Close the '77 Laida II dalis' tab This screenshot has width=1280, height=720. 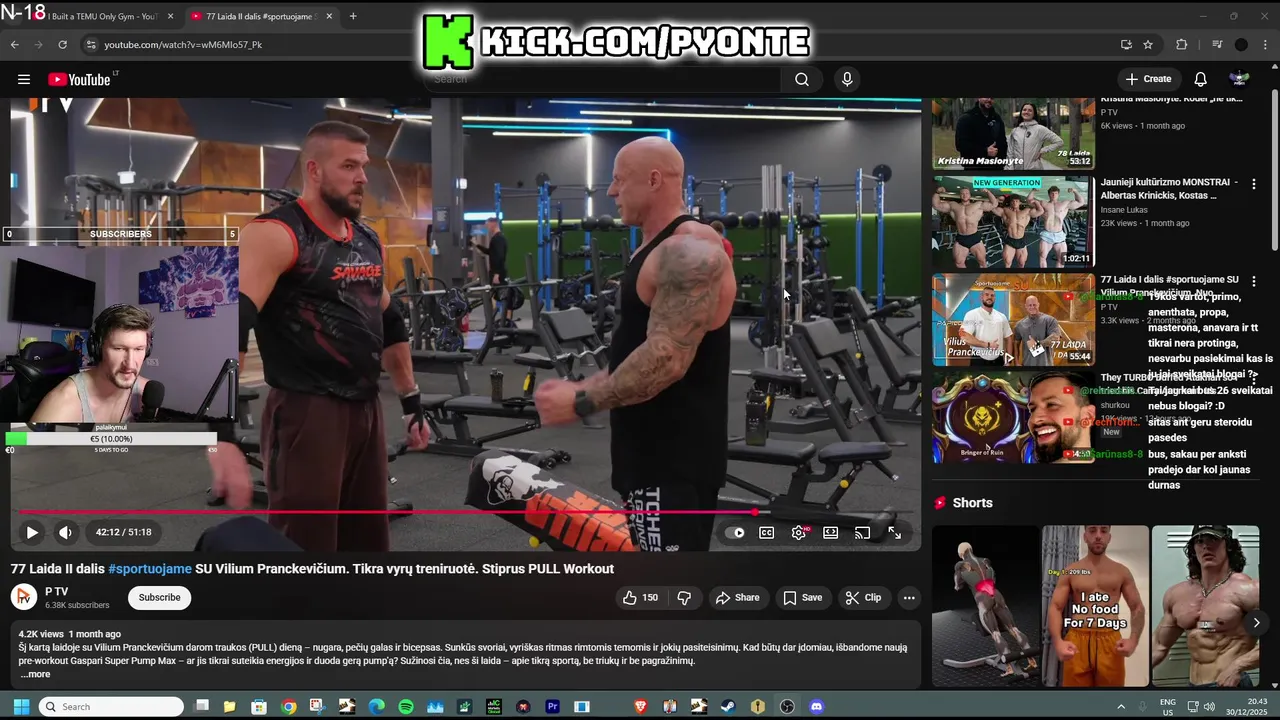329,16
